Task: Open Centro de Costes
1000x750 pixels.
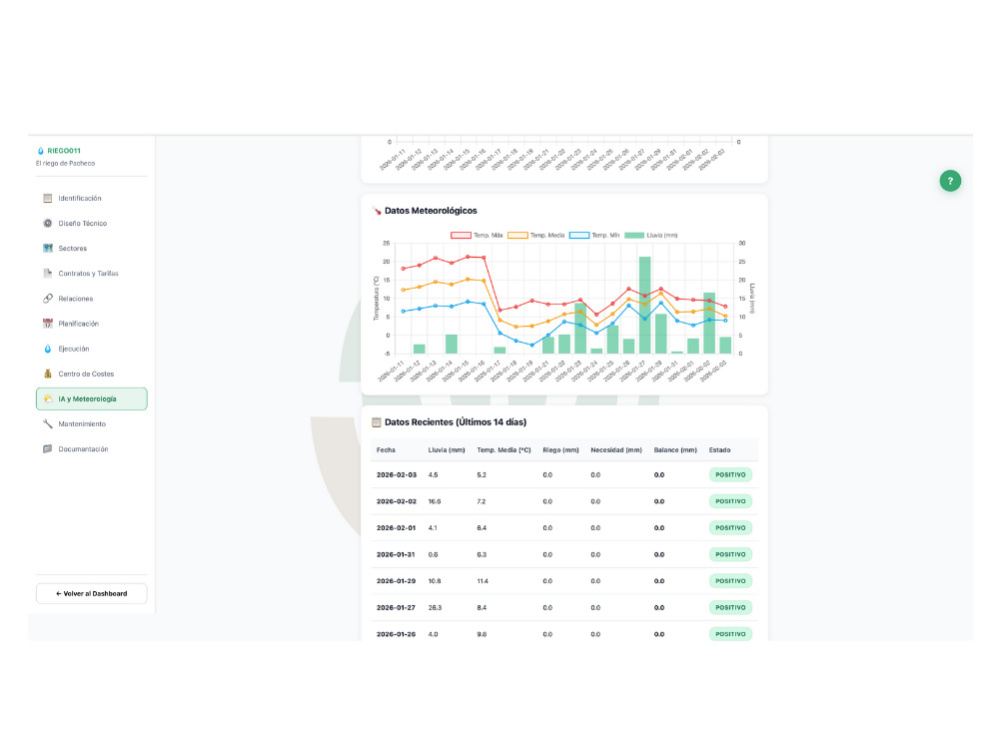Action: tap(92, 374)
